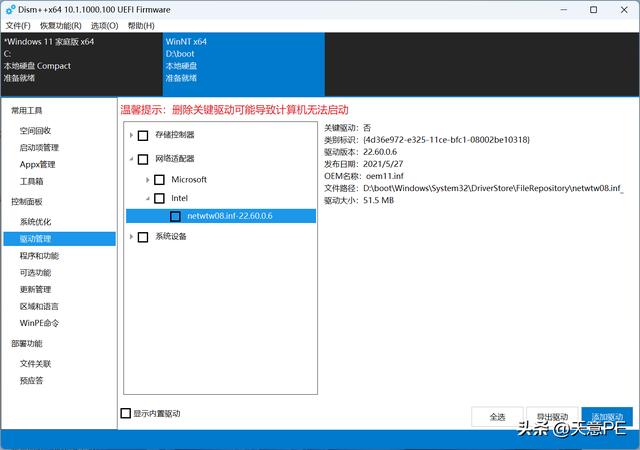Maximize the Dism++ window
The image size is (640, 450).
(x=594, y=10)
